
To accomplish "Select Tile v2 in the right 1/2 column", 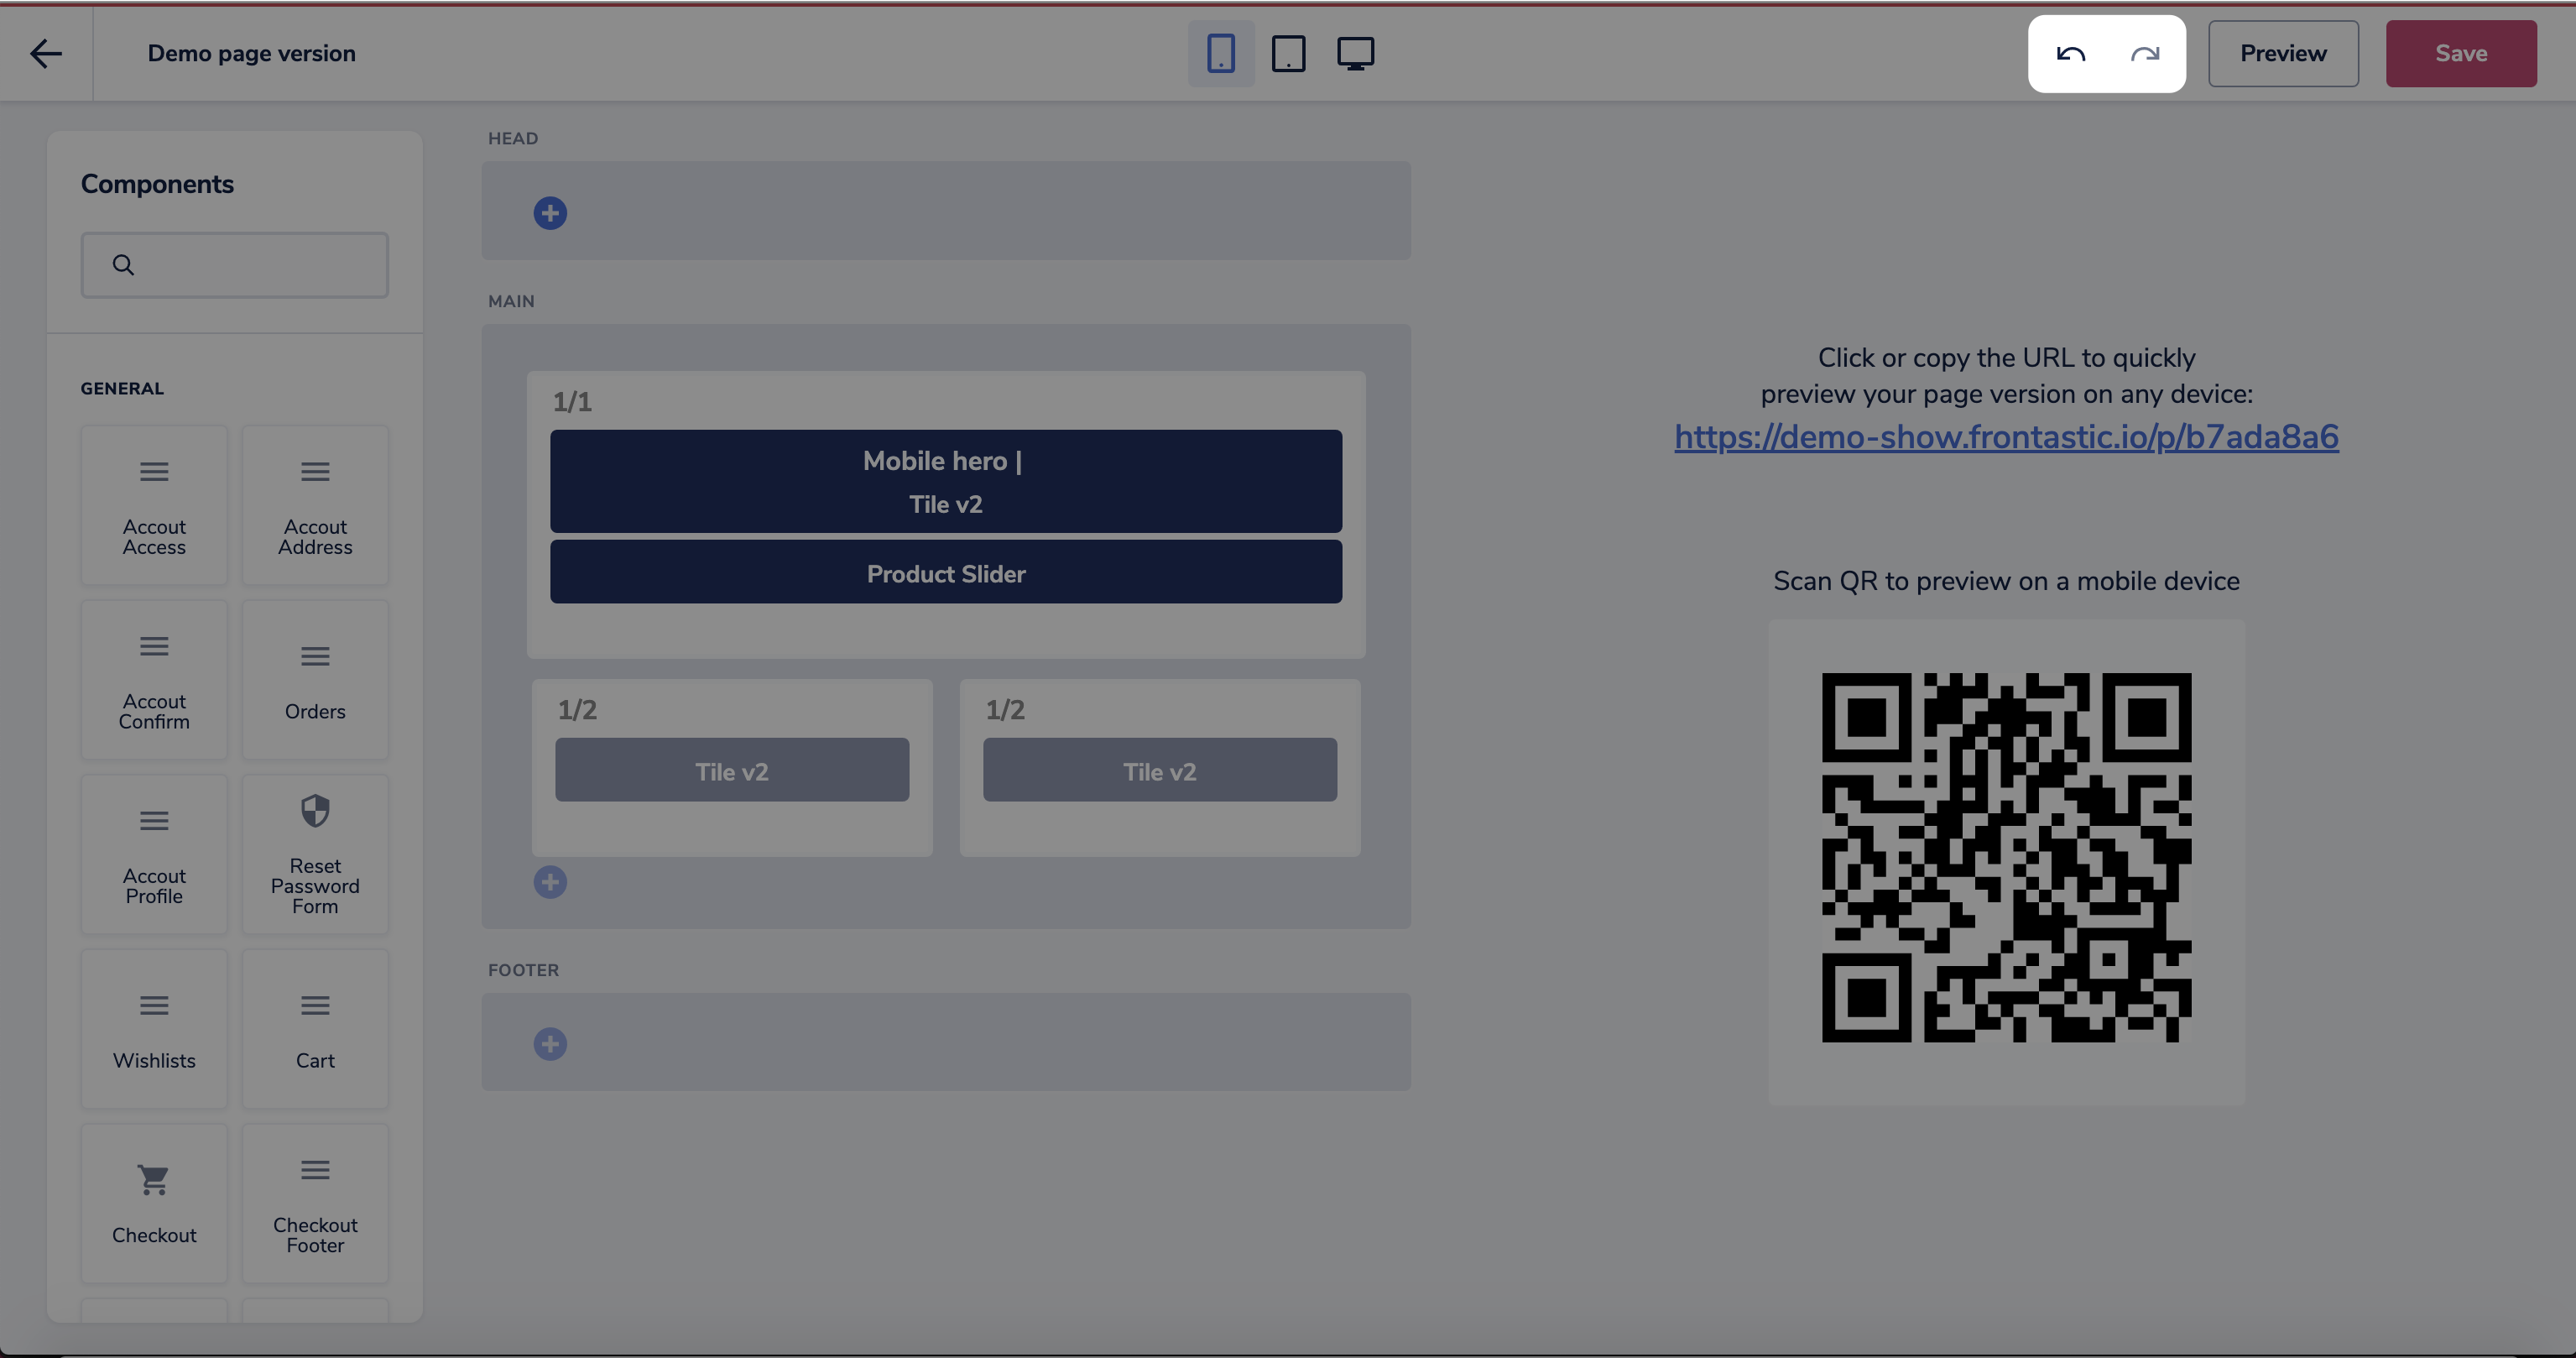I will [1159, 770].
